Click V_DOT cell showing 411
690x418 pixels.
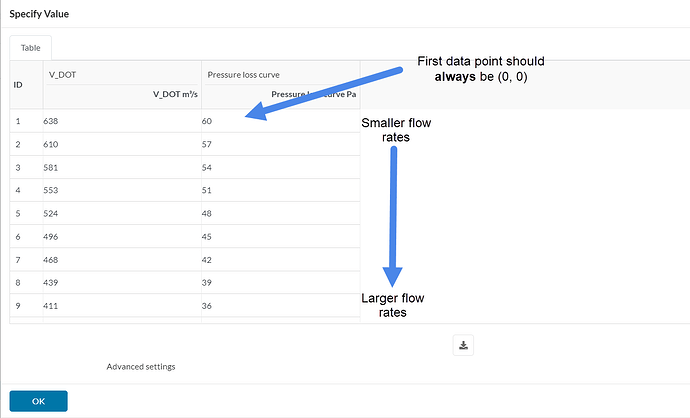[x=122, y=306]
